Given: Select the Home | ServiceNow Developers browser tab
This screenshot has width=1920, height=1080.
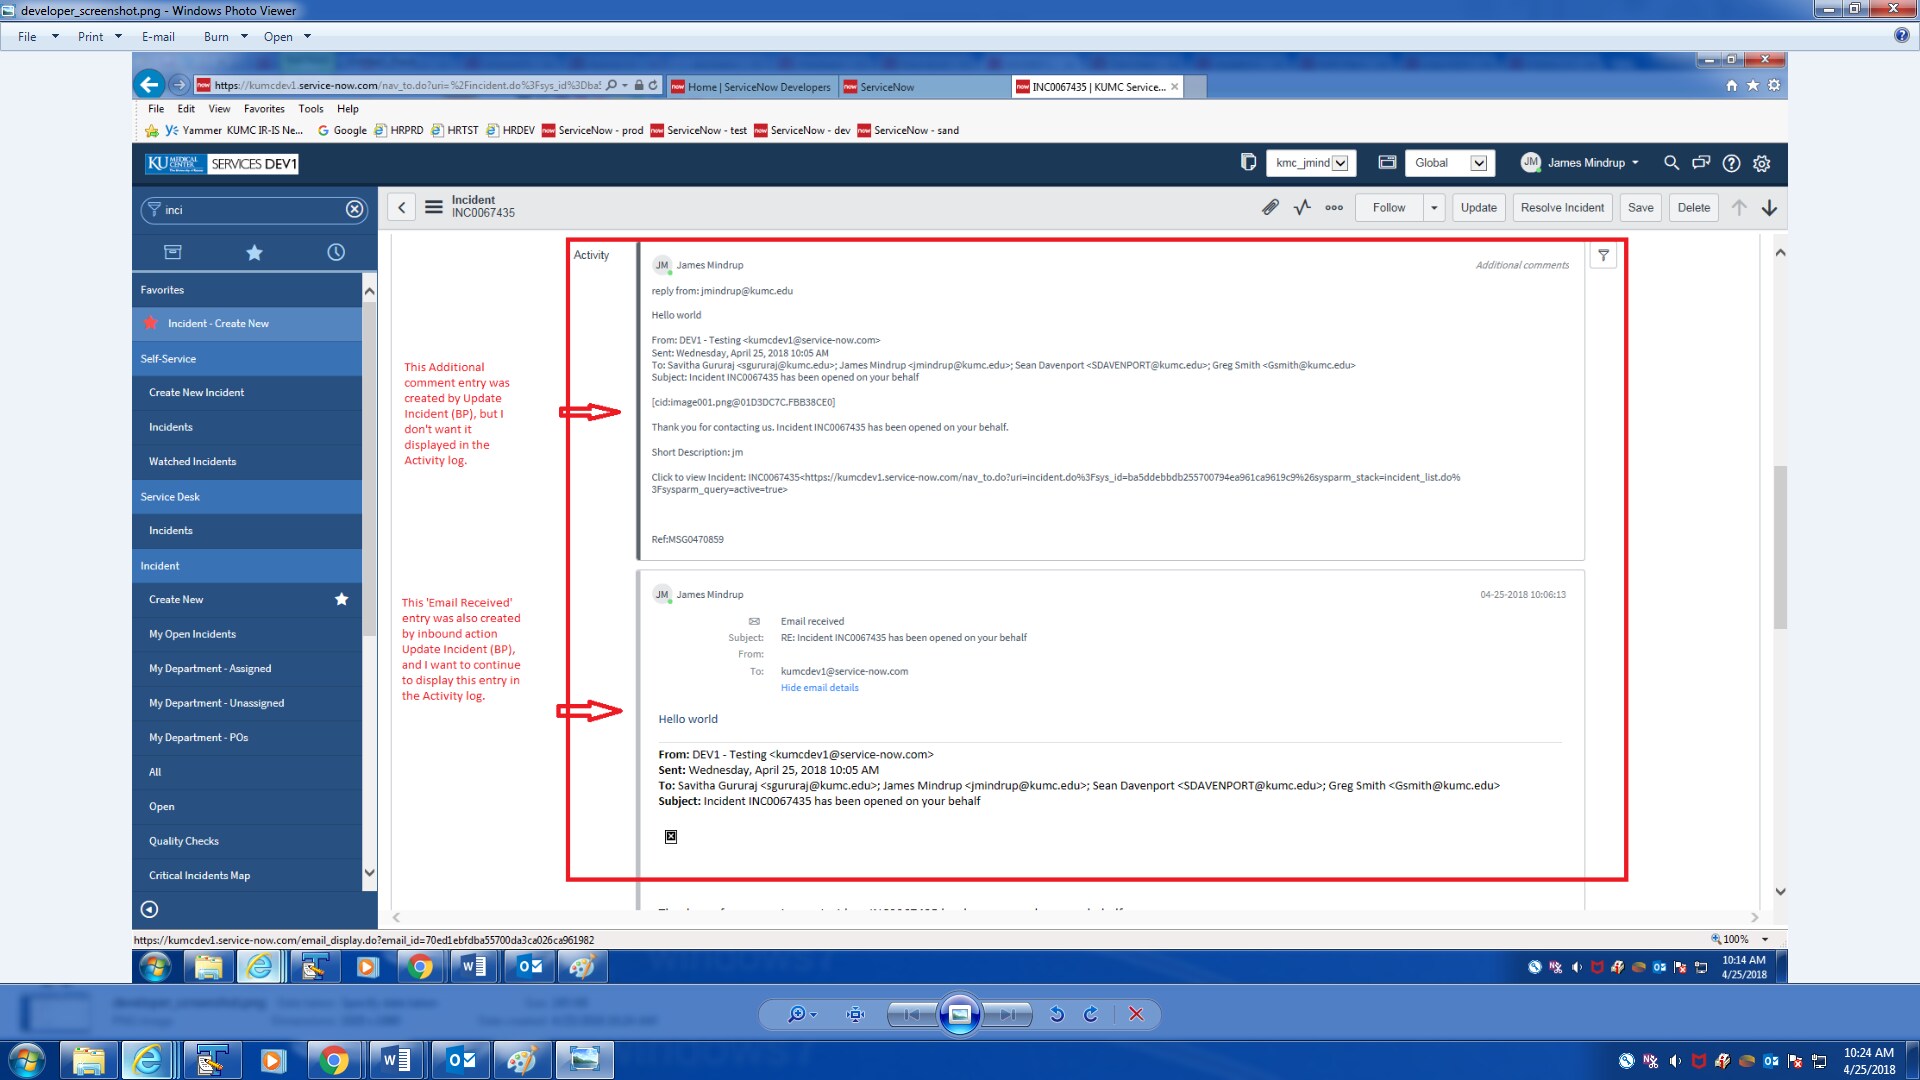Looking at the screenshot, I should pos(752,87).
